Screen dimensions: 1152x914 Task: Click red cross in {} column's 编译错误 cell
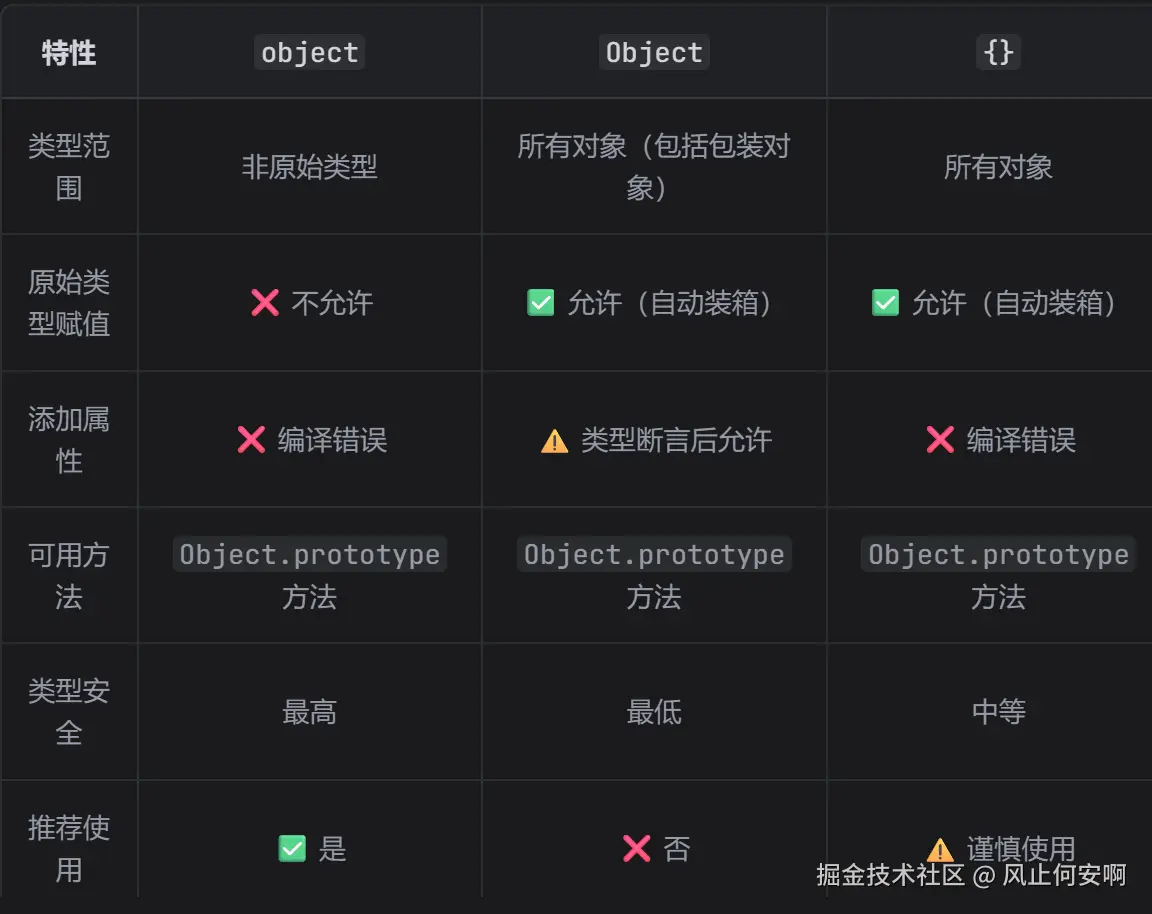[x=940, y=440]
